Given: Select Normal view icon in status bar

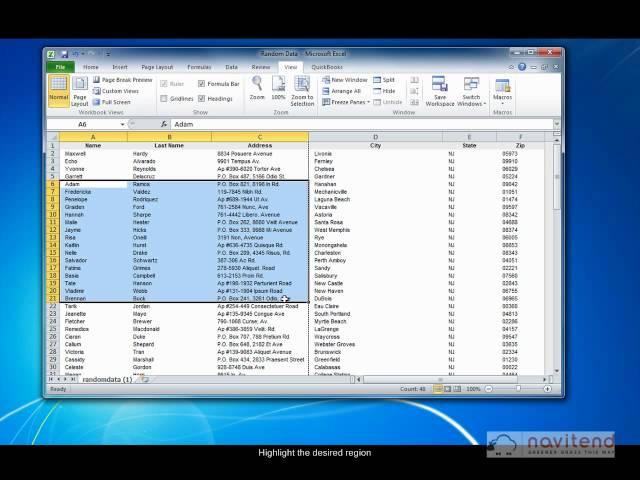Looking at the screenshot, I should (438, 389).
